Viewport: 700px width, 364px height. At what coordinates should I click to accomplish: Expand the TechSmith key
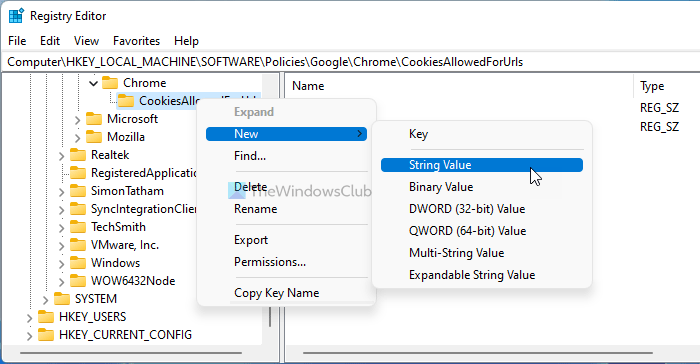(61, 228)
